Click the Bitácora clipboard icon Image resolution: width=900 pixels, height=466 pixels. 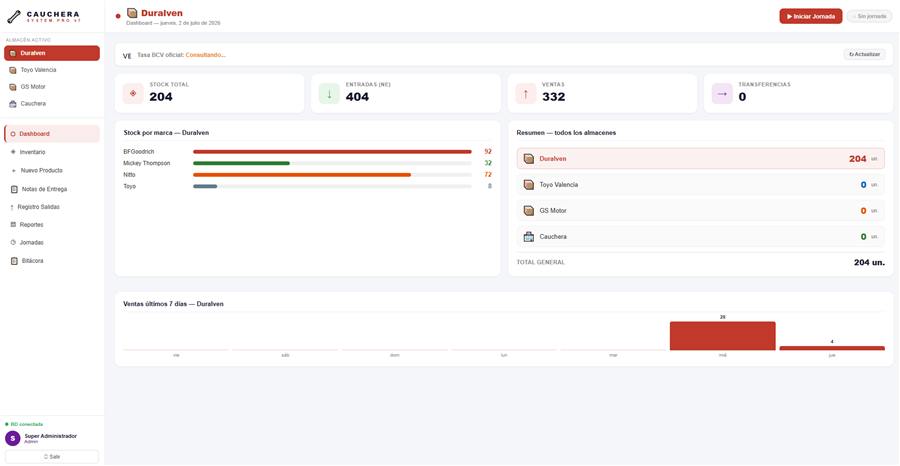[14, 261]
